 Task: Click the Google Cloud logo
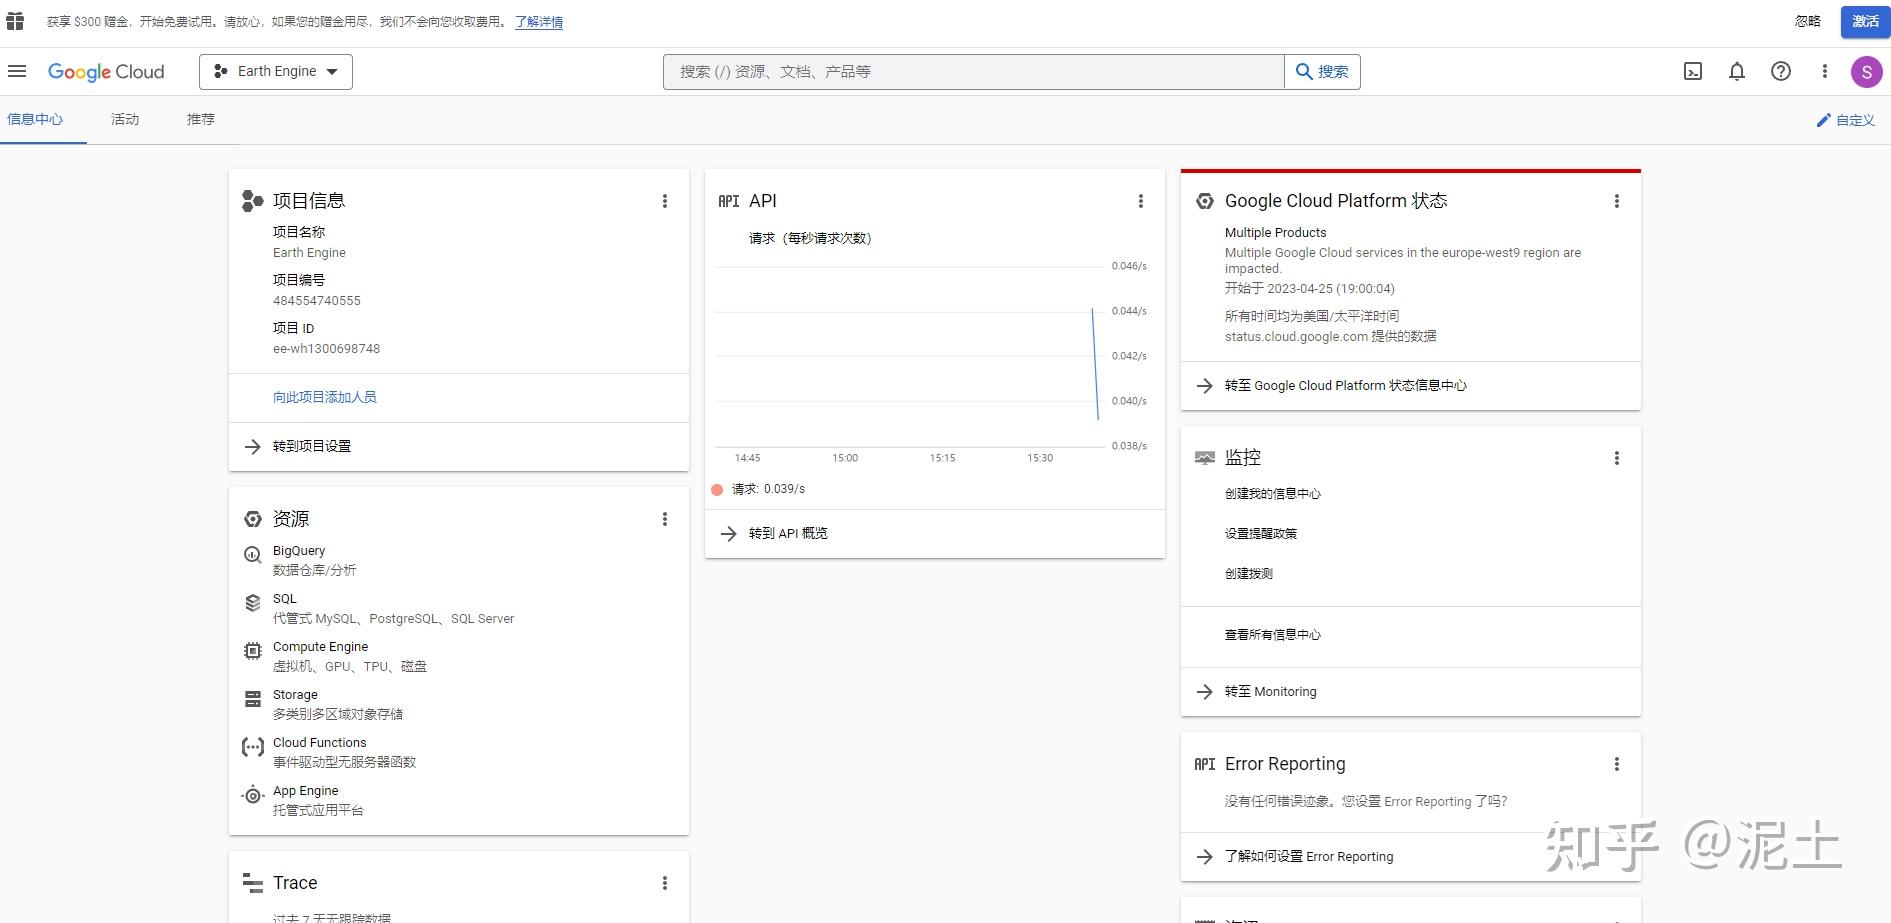coord(106,72)
